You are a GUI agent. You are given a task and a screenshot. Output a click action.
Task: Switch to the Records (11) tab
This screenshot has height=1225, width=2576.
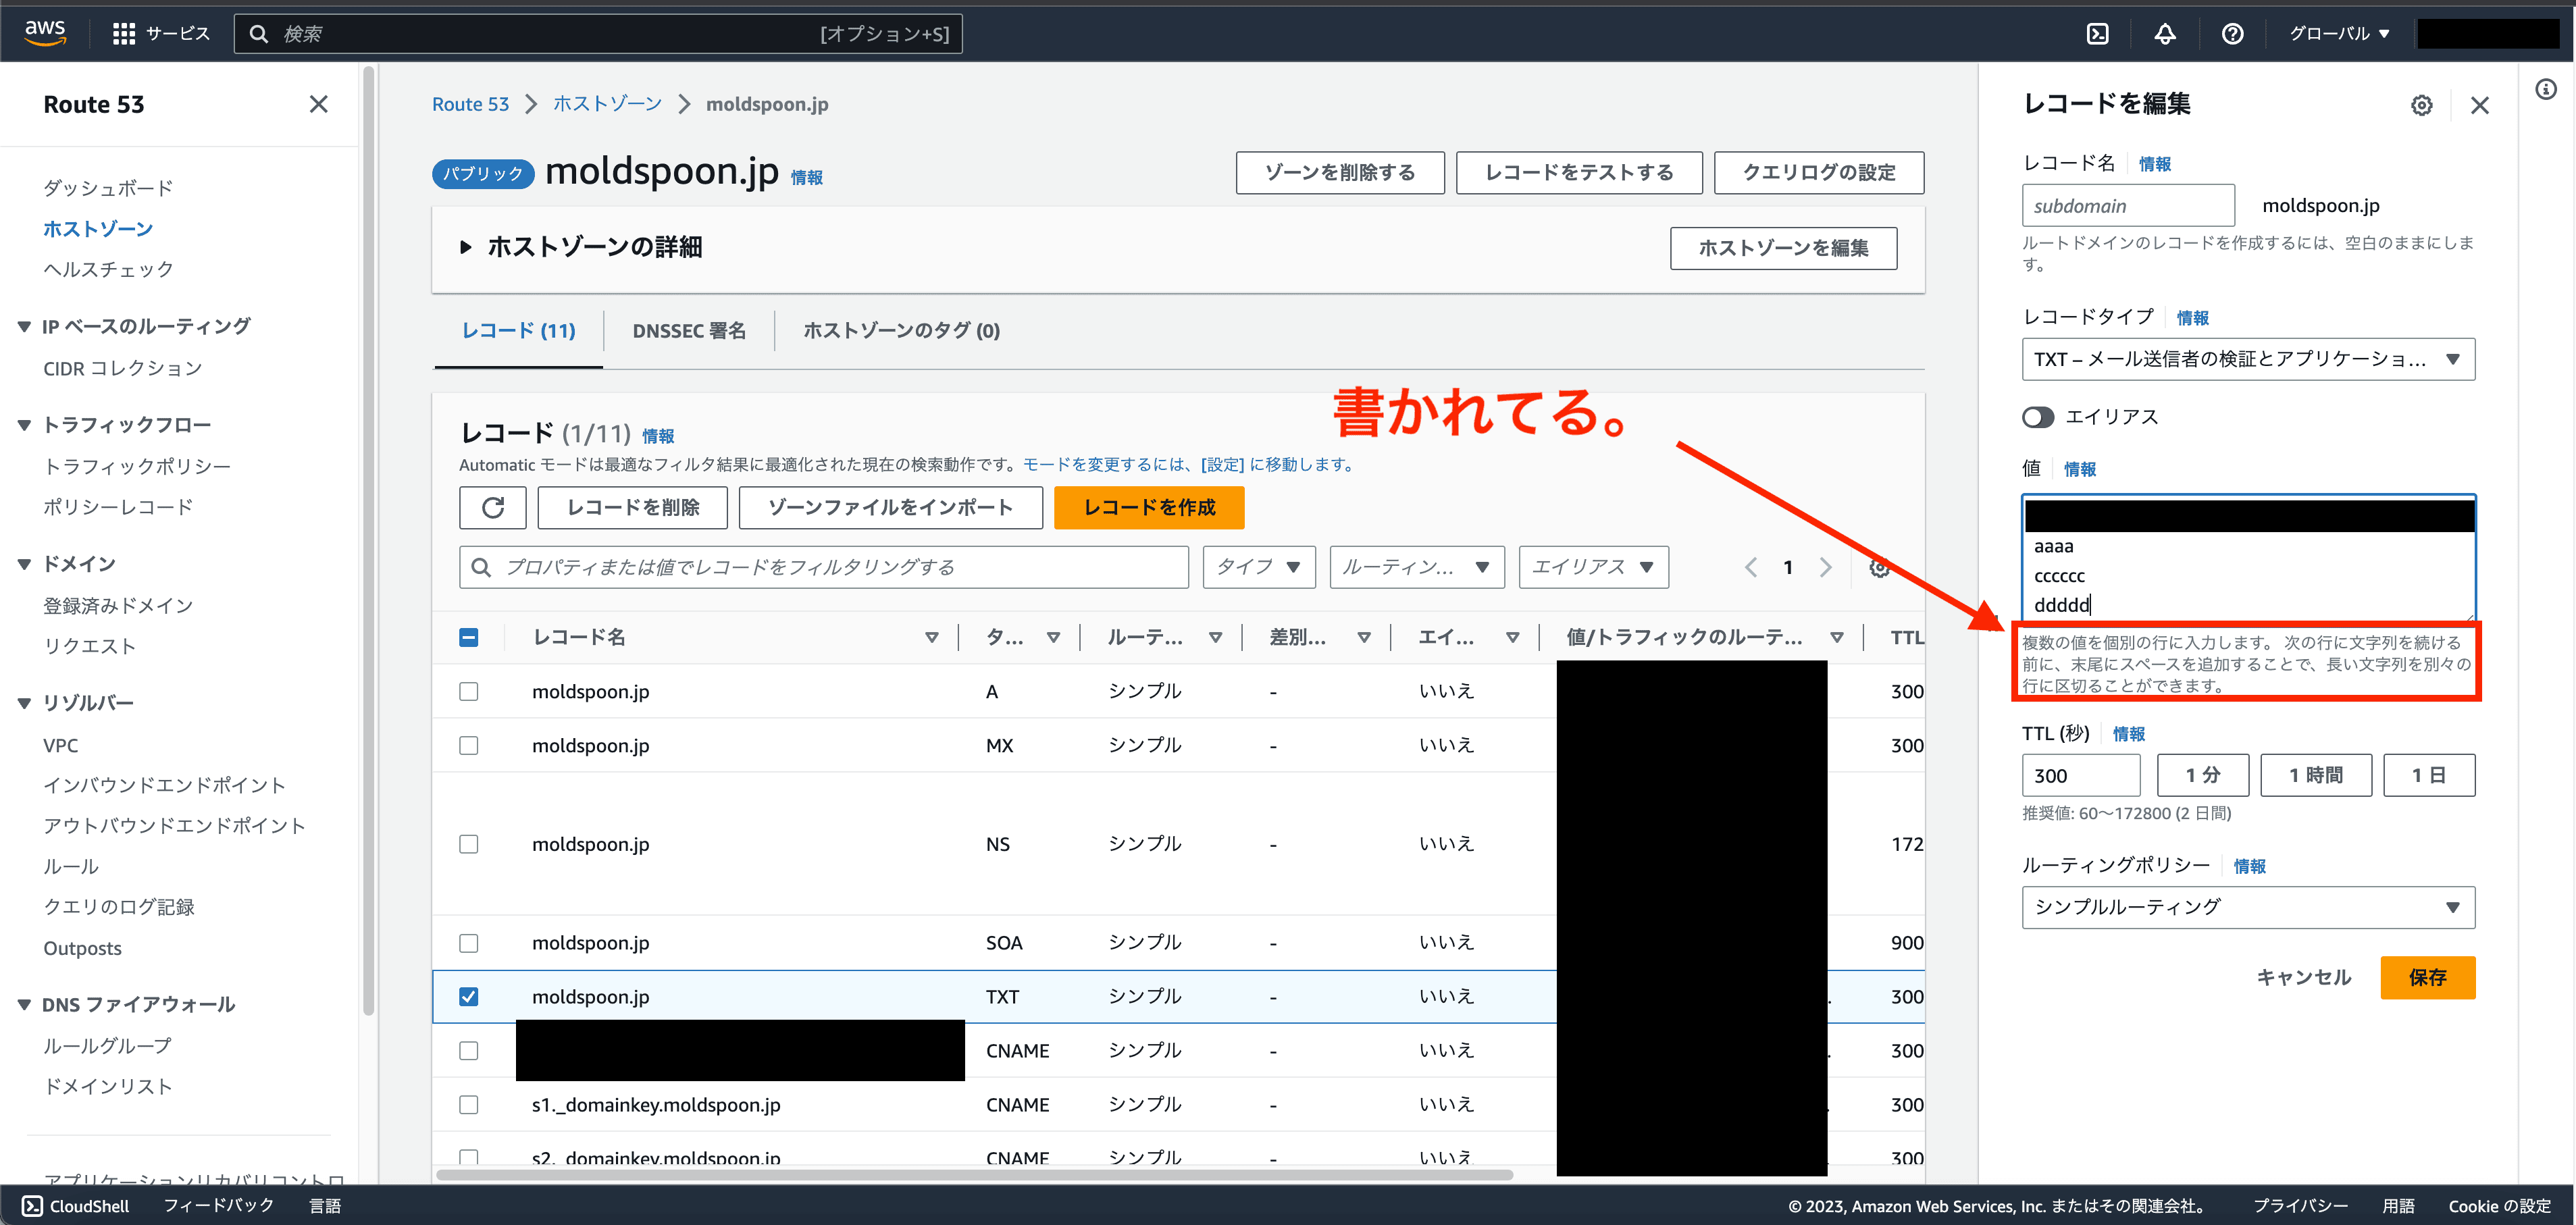point(518,331)
